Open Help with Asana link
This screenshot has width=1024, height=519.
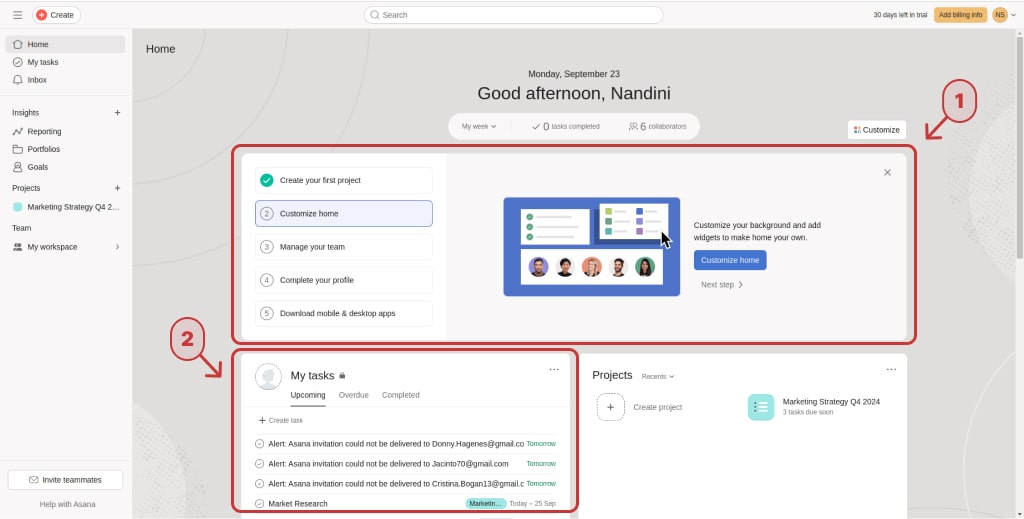pyautogui.click(x=67, y=504)
